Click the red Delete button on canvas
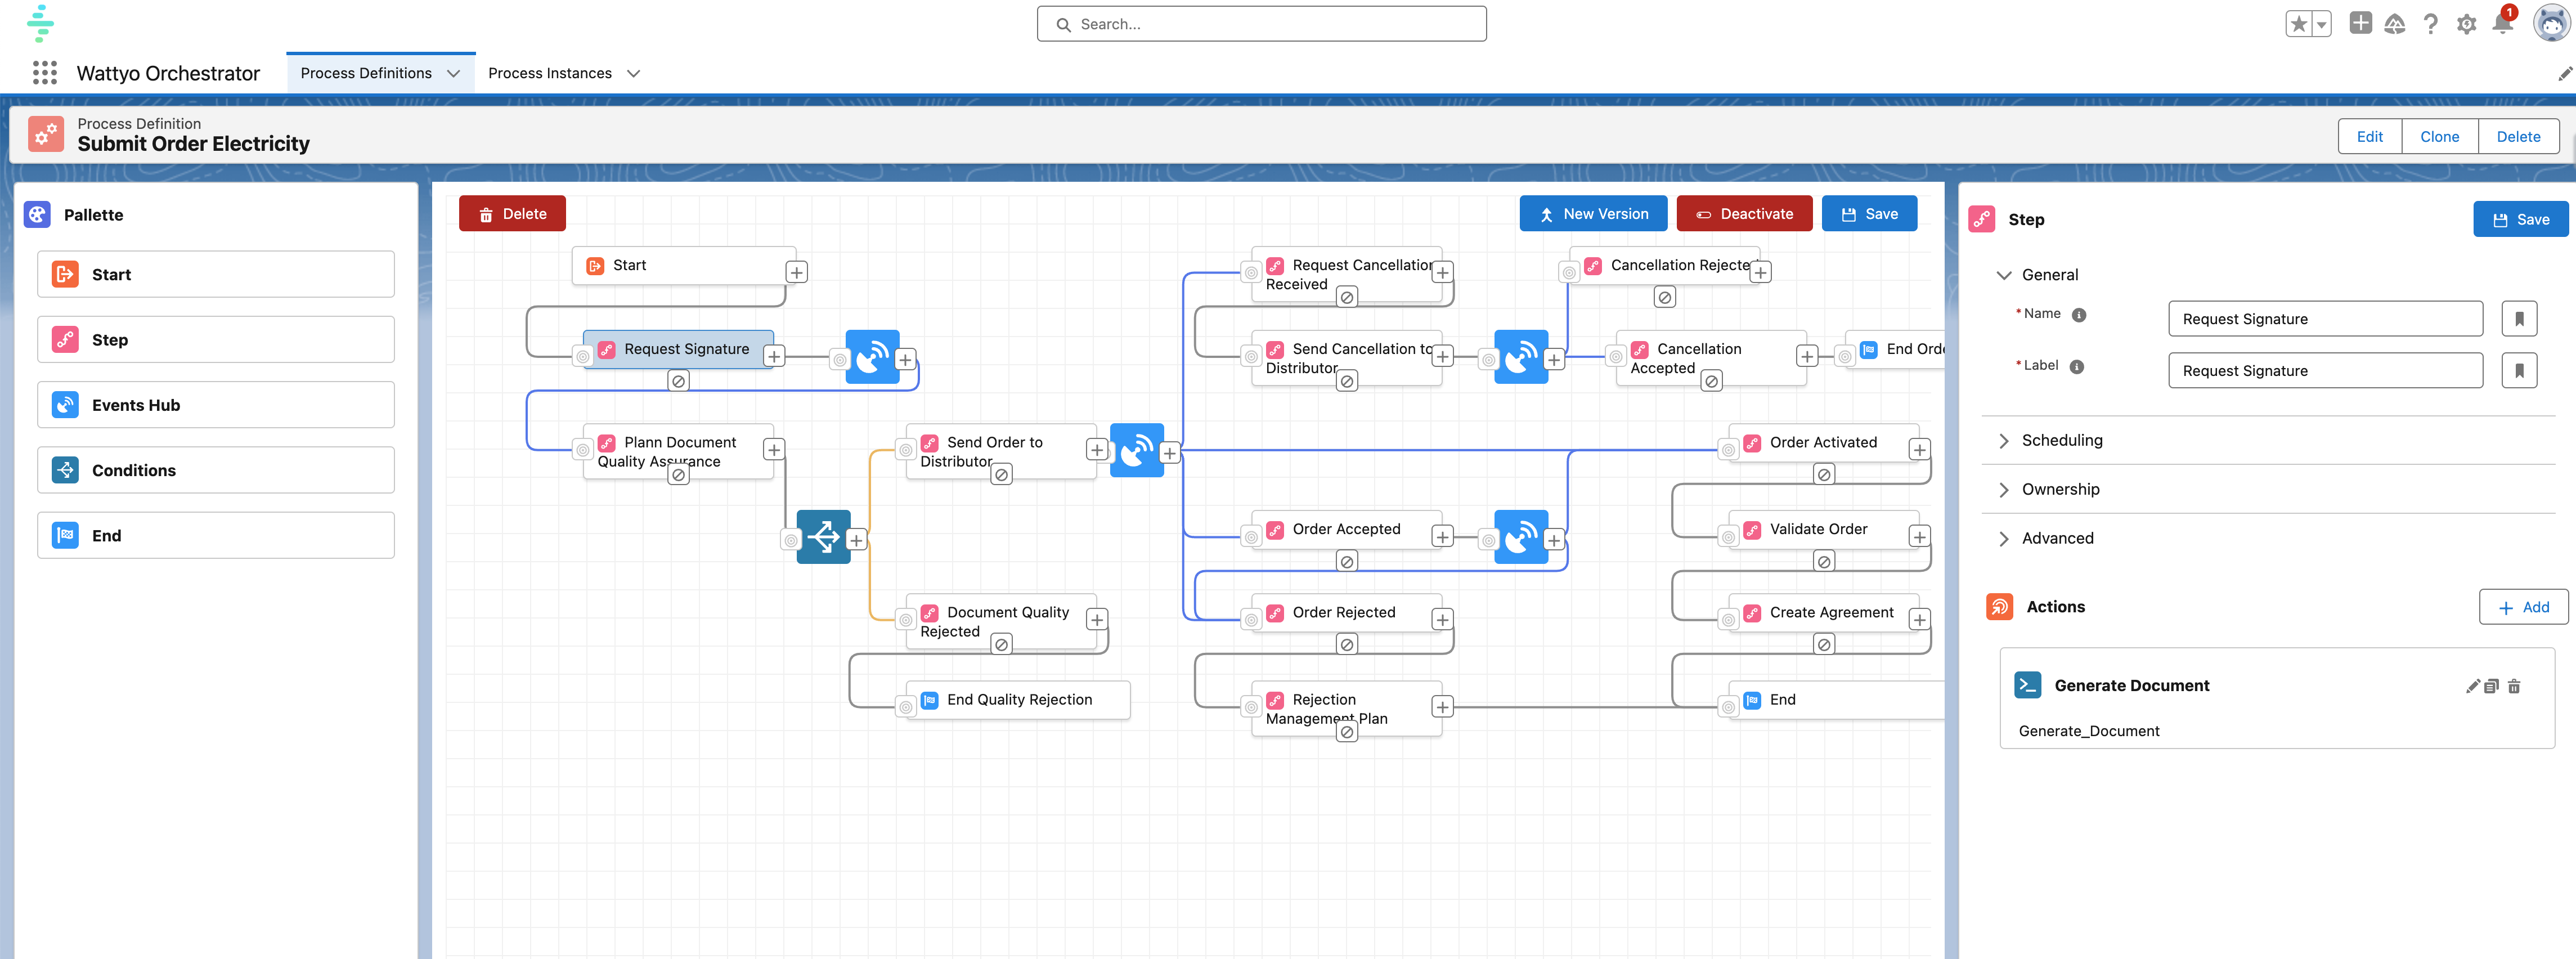 coord(512,214)
